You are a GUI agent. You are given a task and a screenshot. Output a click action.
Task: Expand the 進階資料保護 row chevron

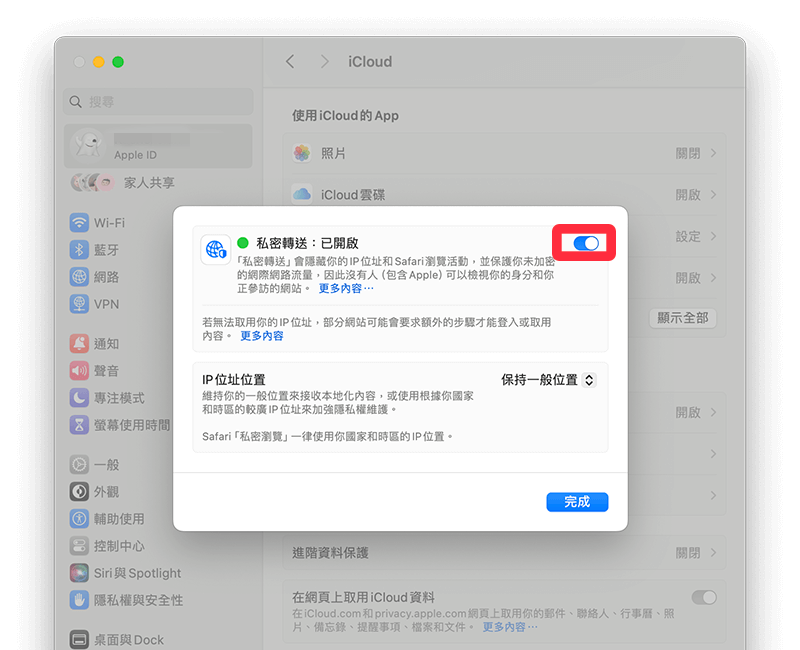(713, 553)
